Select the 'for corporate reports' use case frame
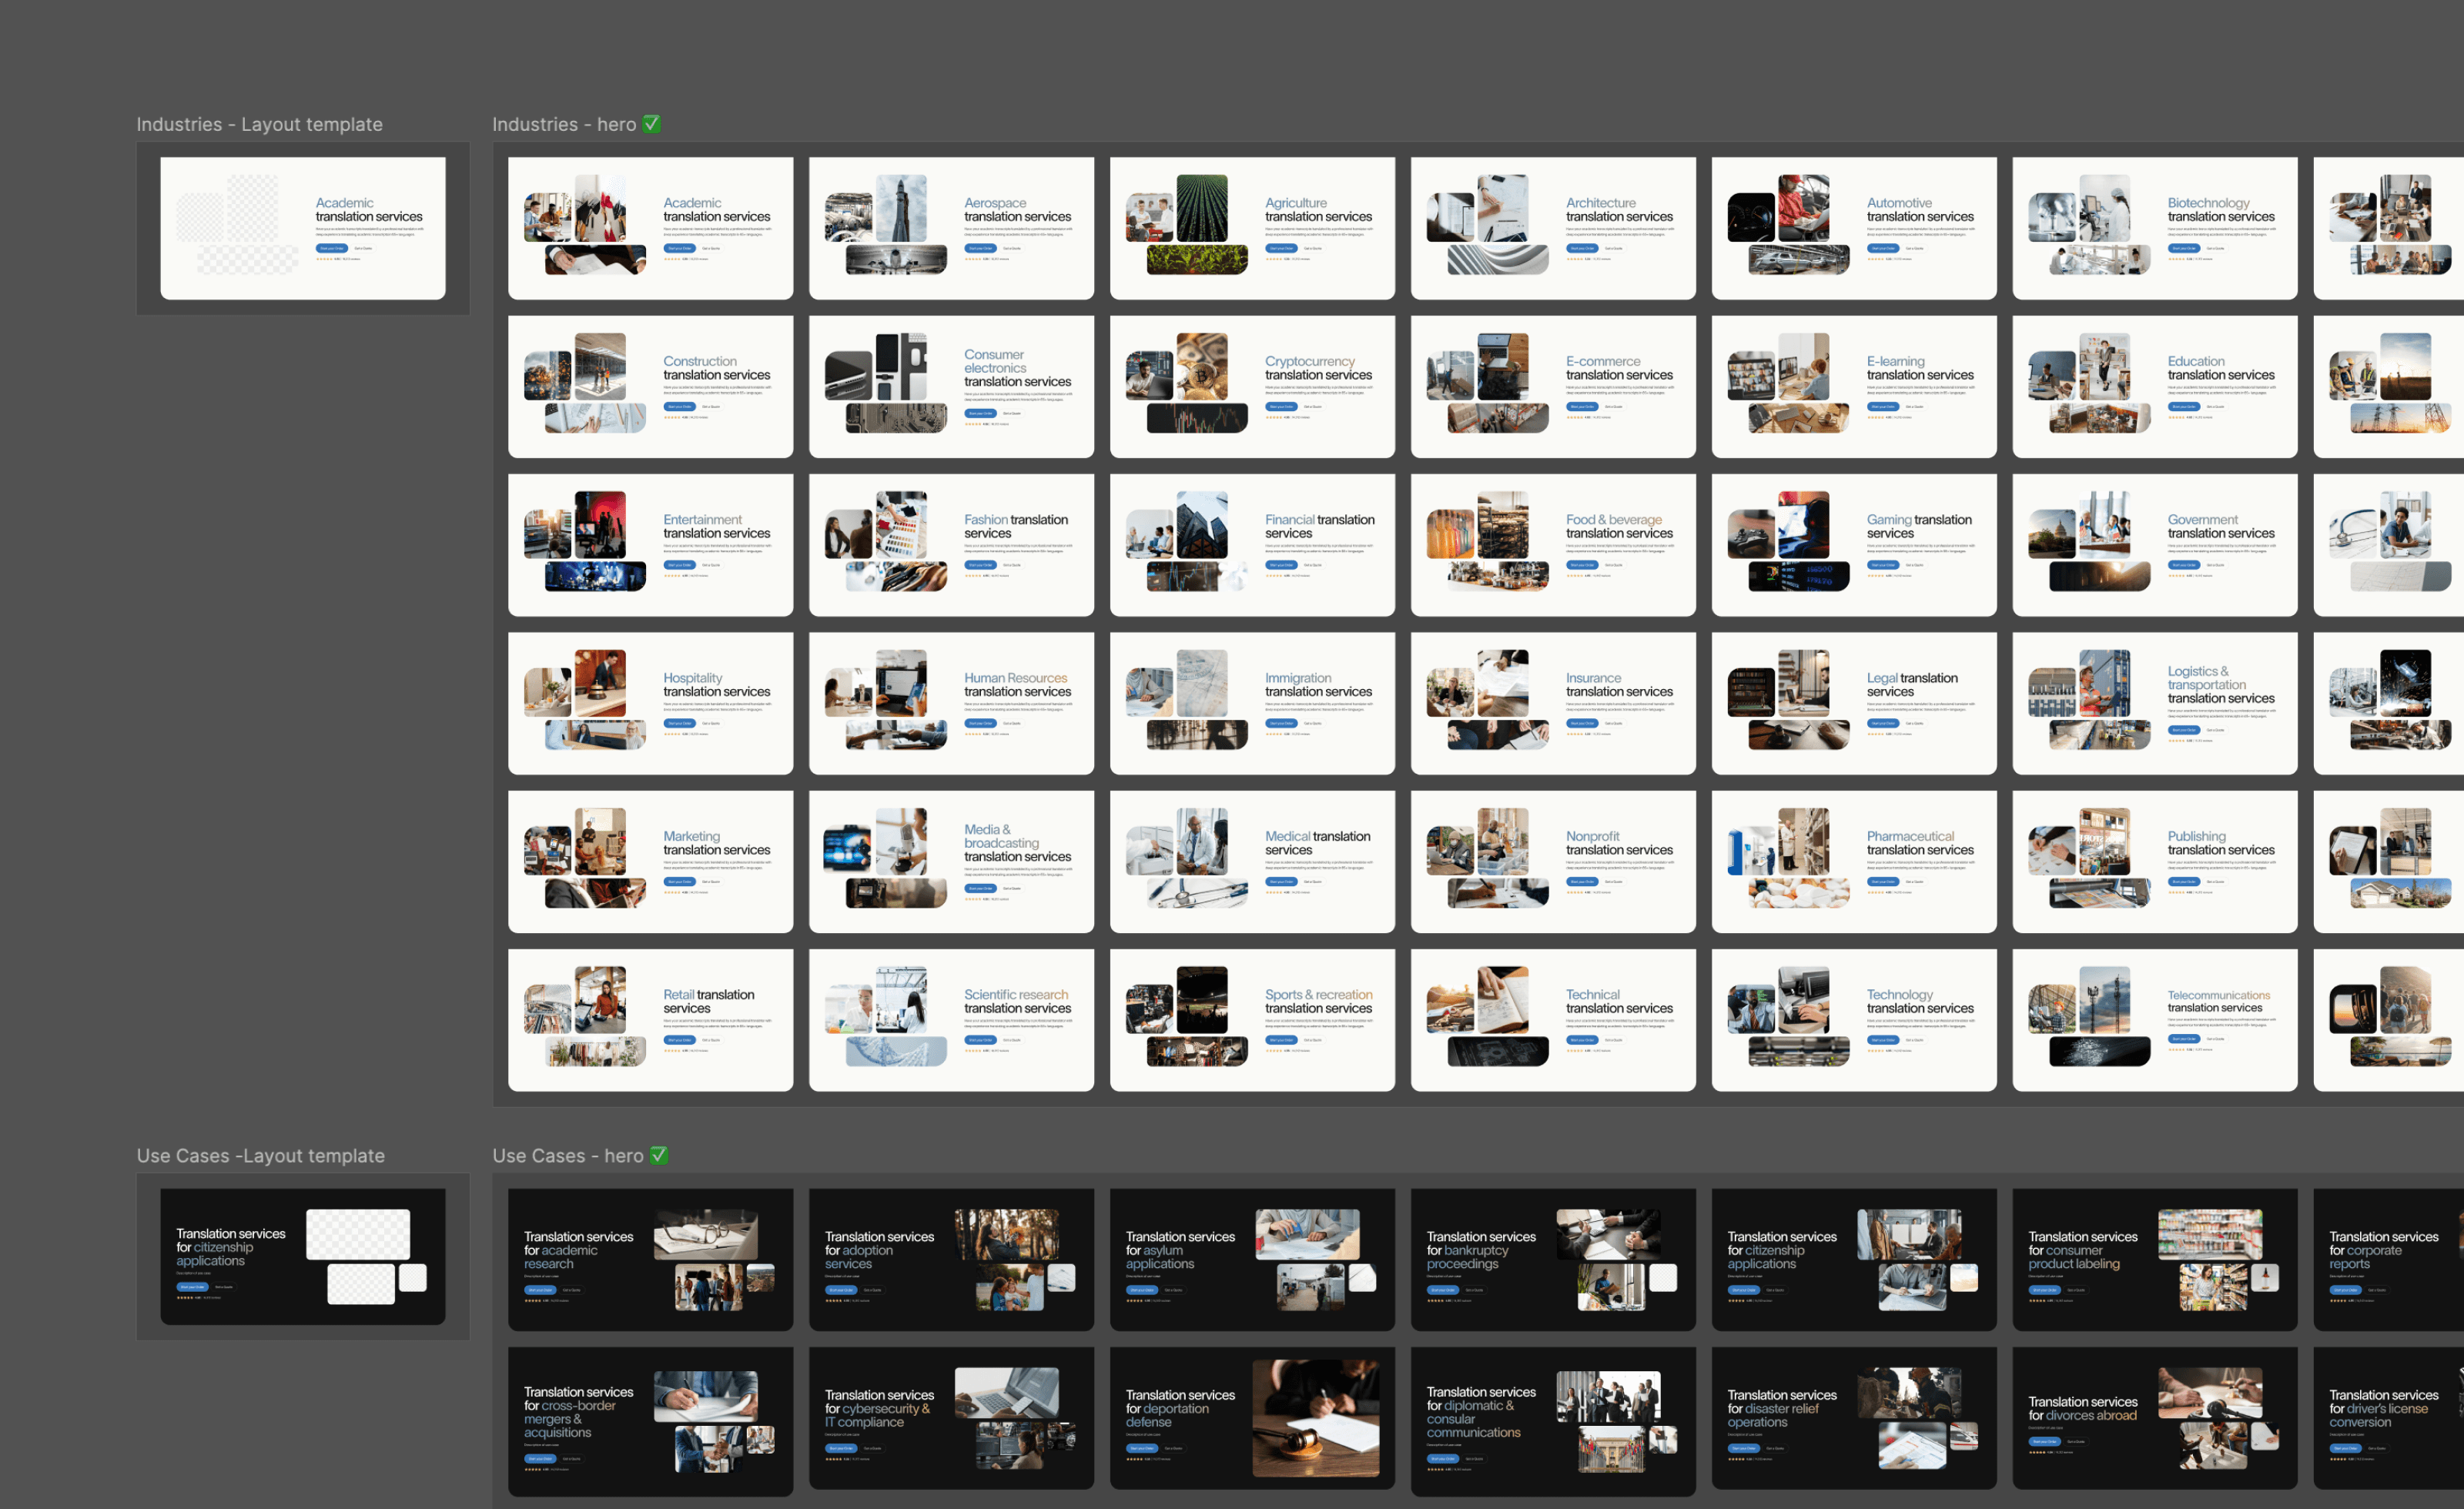Viewport: 2464px width, 1509px height. [2389, 1260]
